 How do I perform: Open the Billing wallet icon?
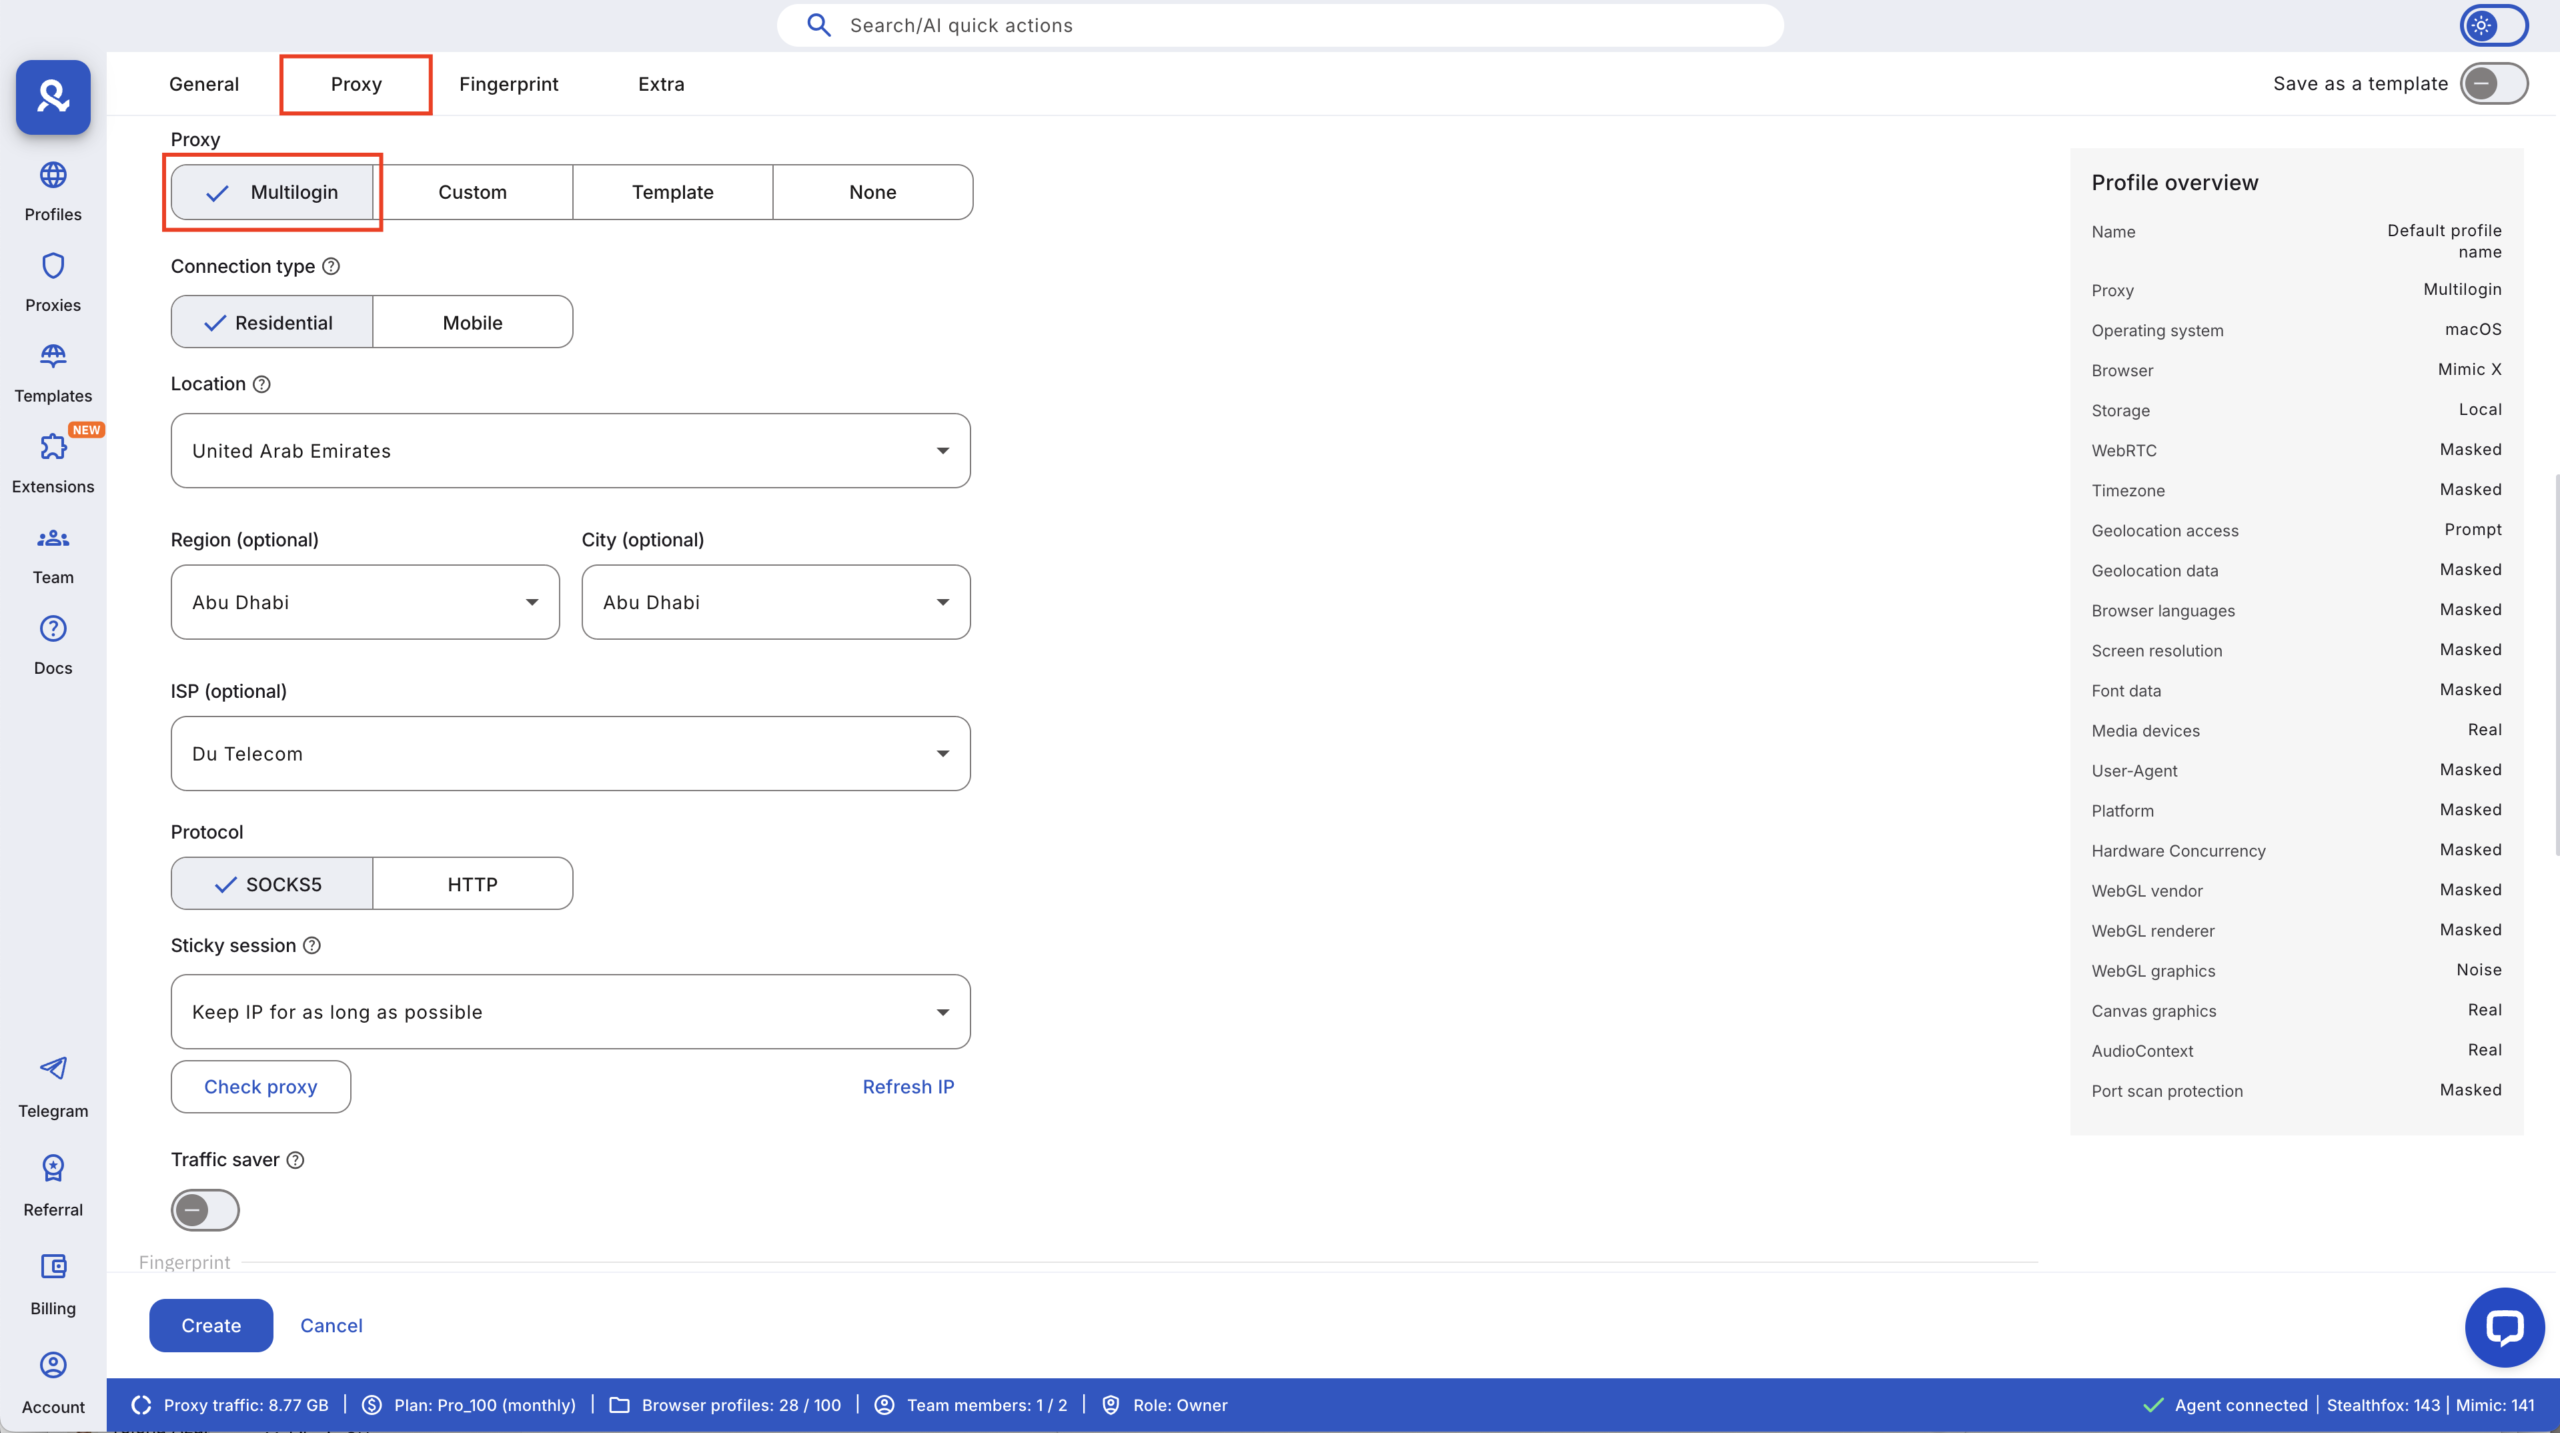53,1267
